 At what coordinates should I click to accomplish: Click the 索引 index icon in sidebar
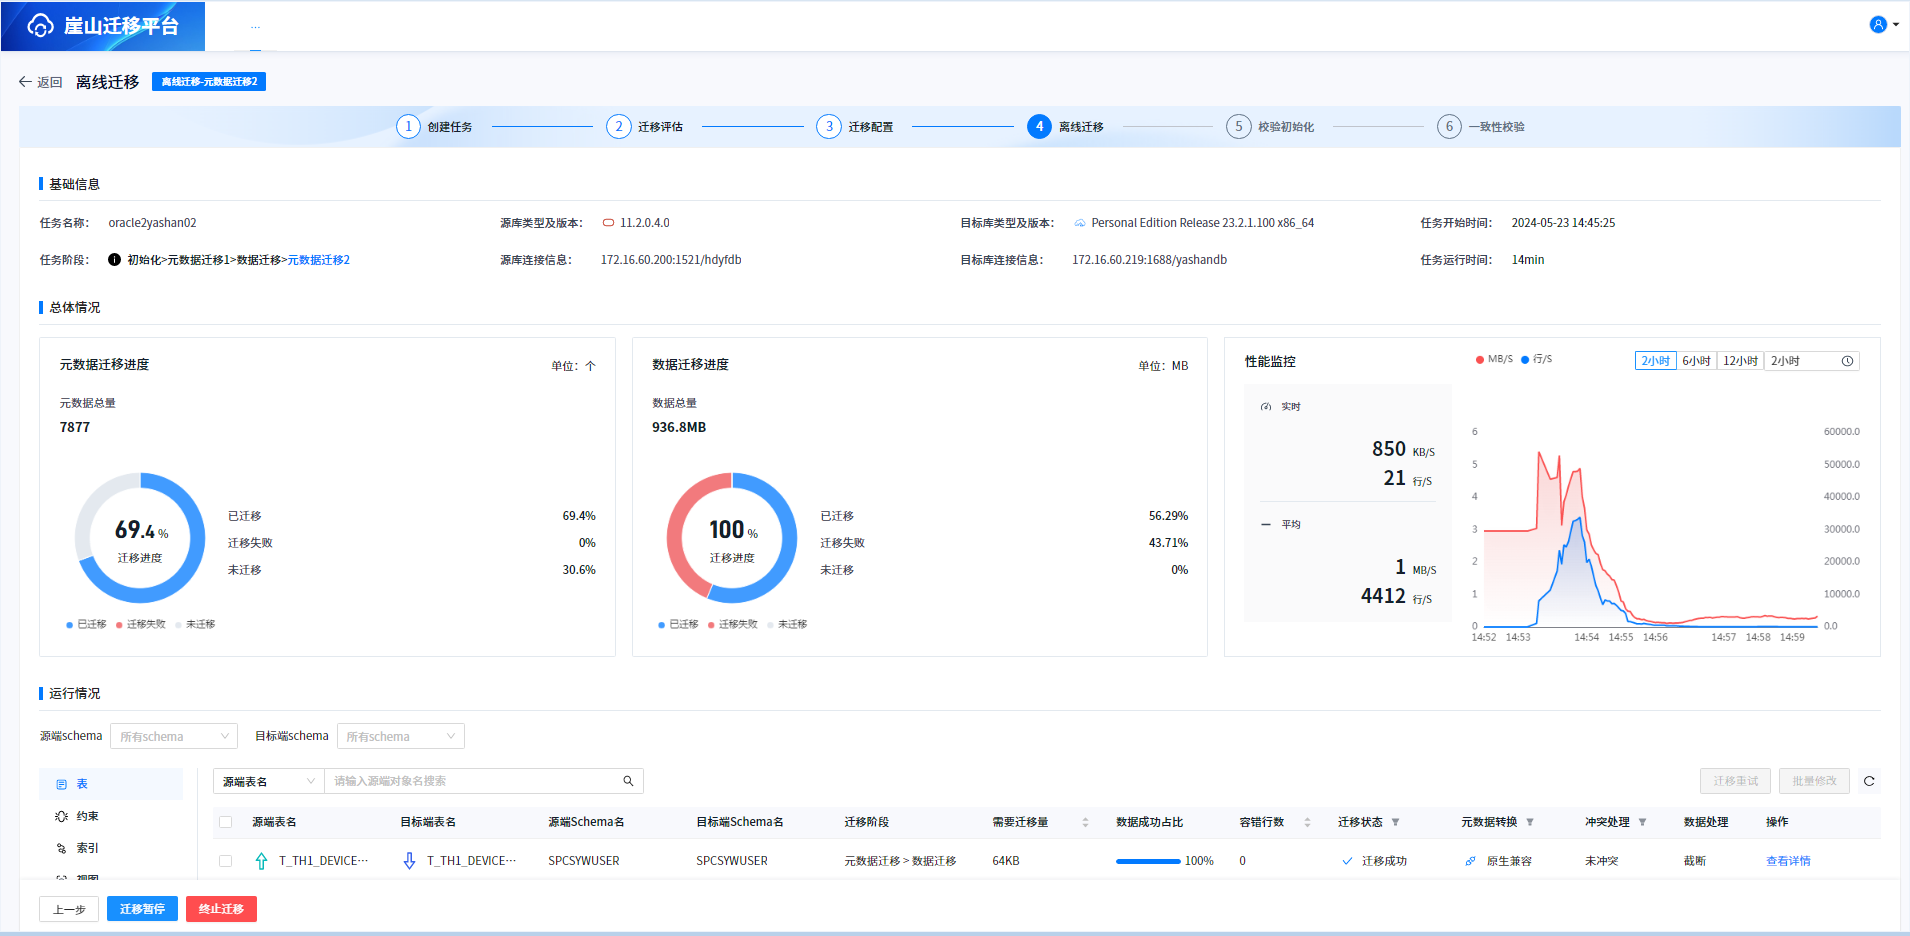pos(61,848)
